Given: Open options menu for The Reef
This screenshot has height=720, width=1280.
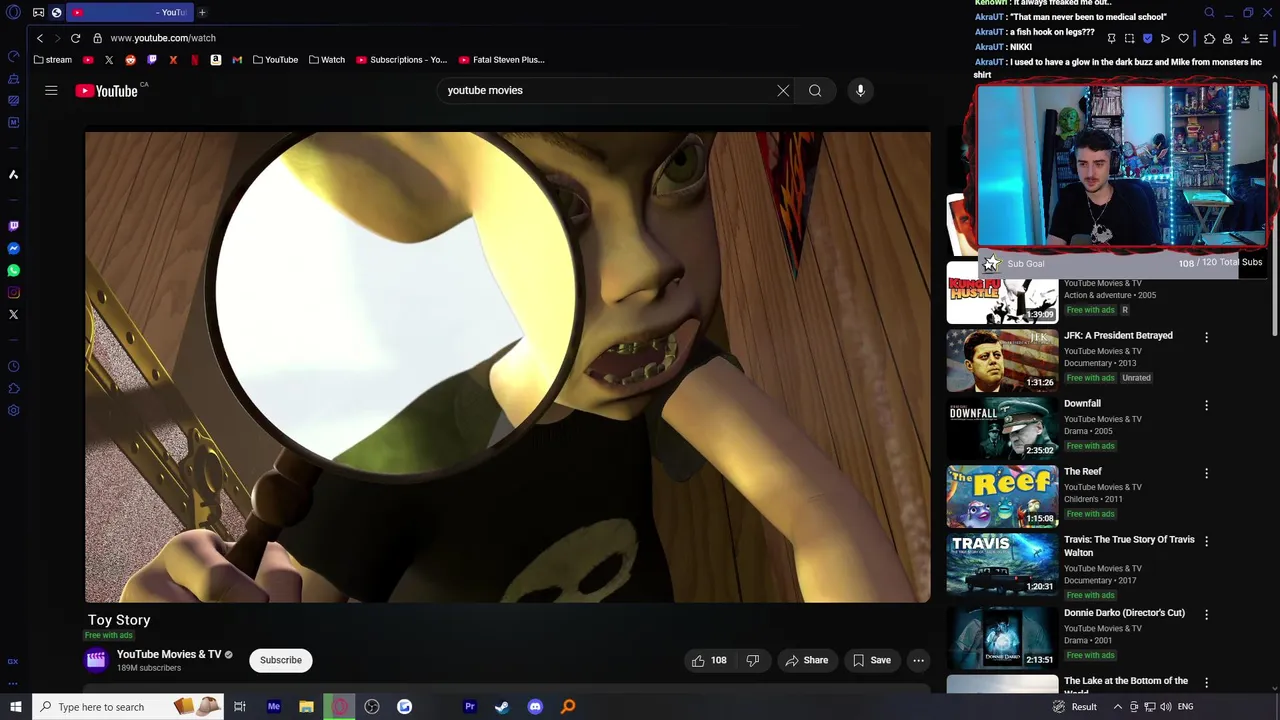Looking at the screenshot, I should point(1206,474).
